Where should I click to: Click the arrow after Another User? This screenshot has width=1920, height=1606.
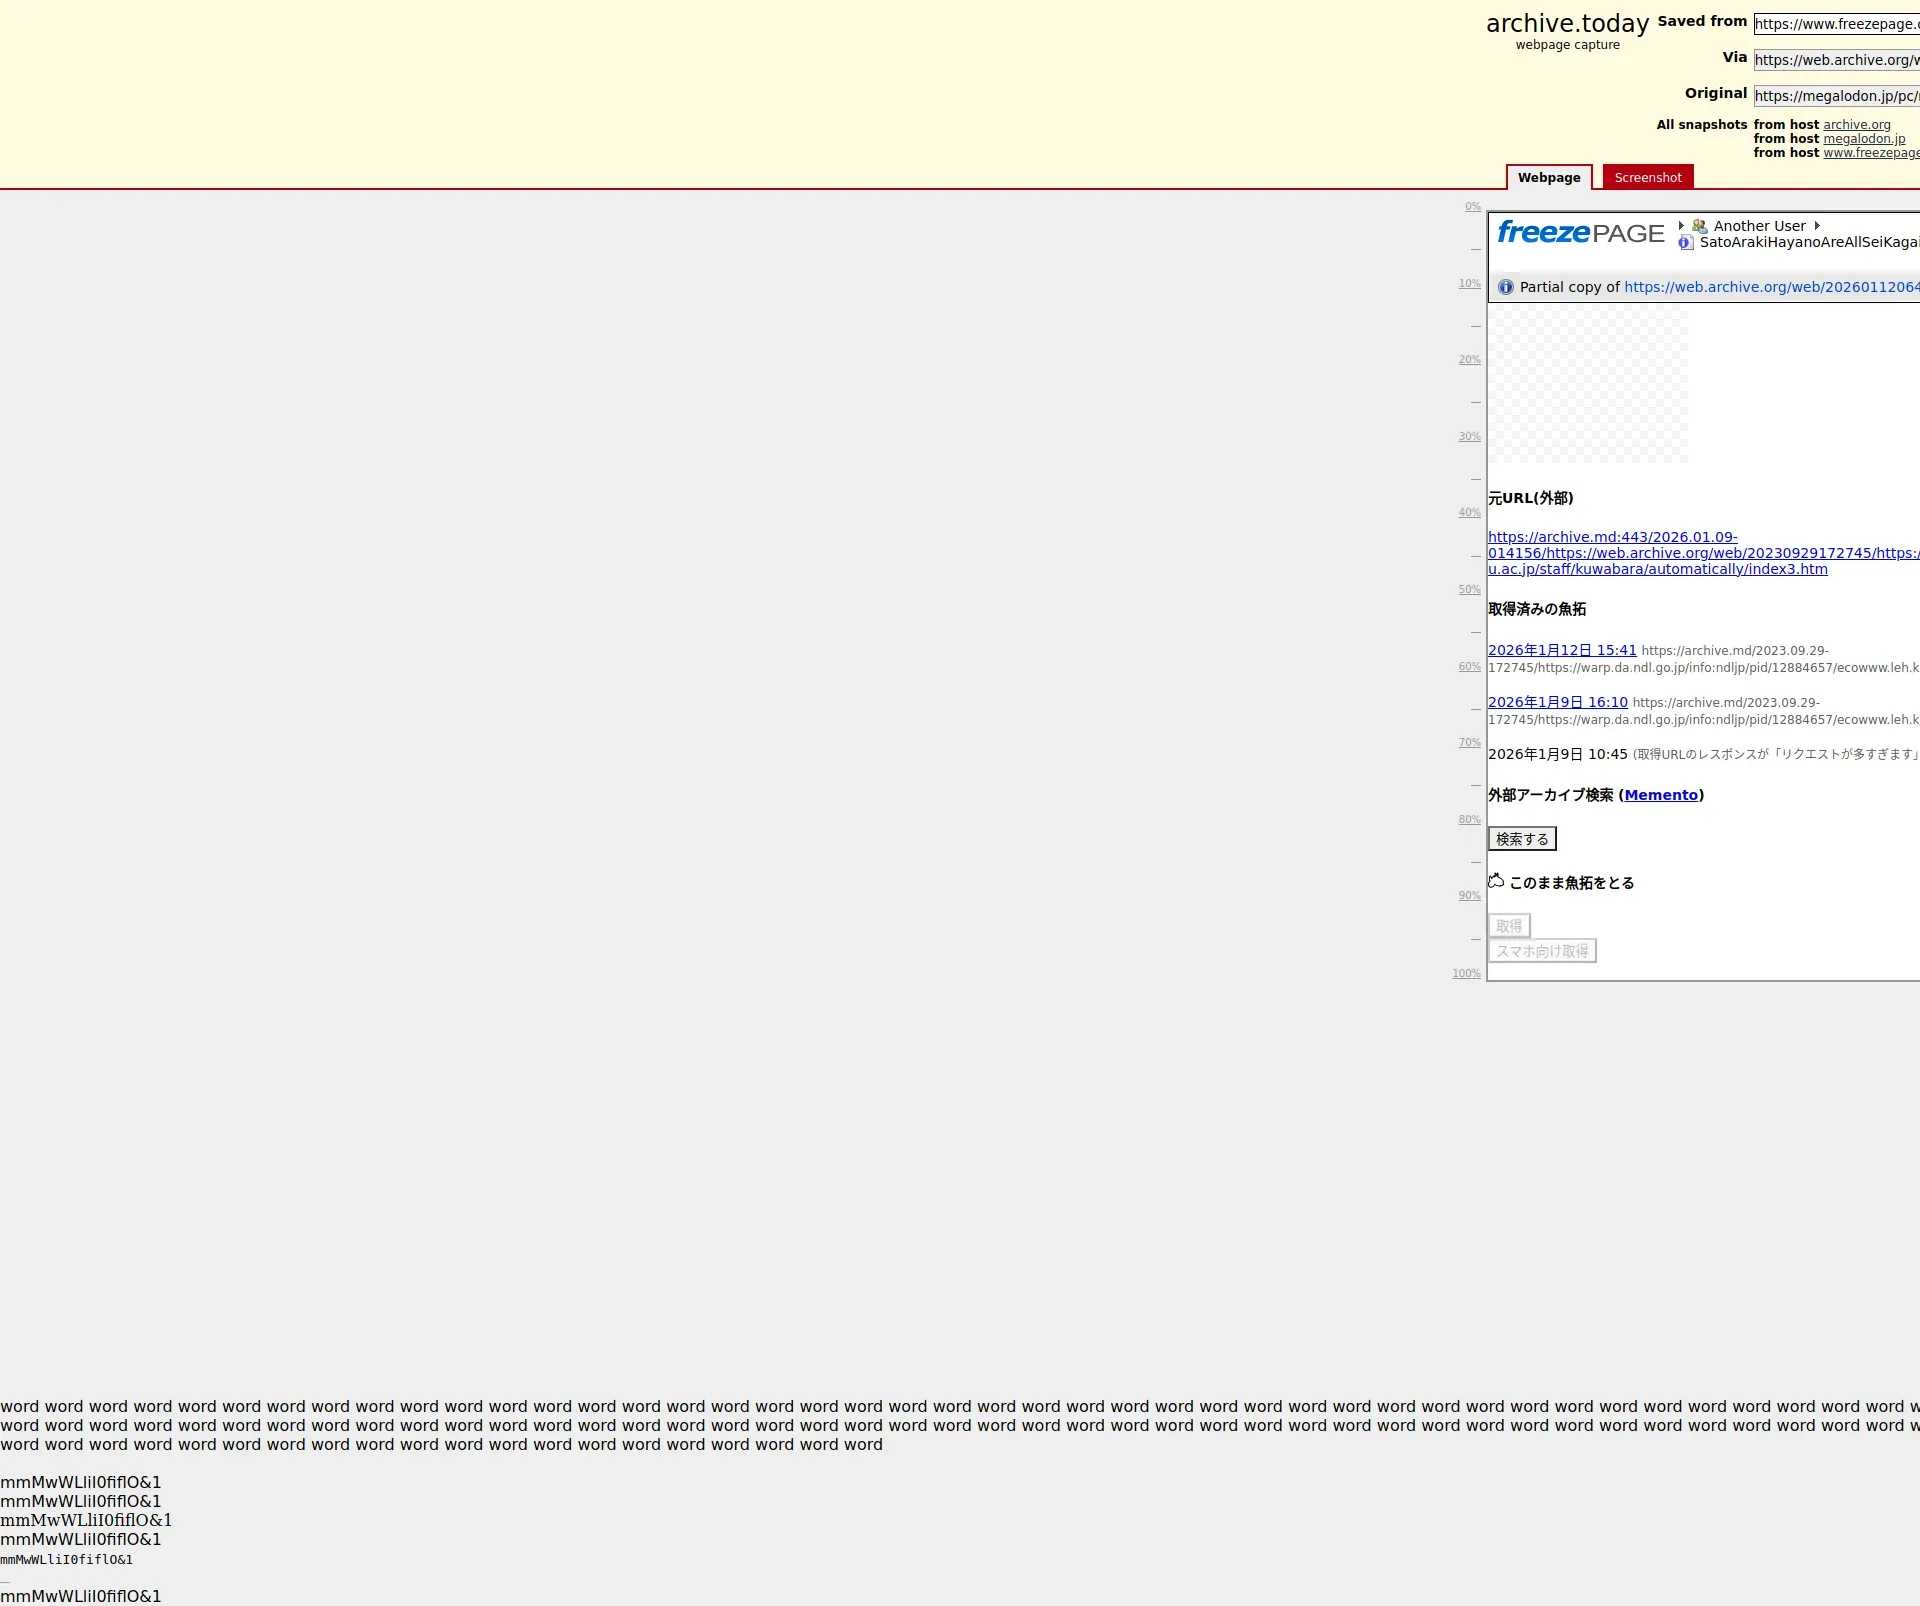point(1817,226)
